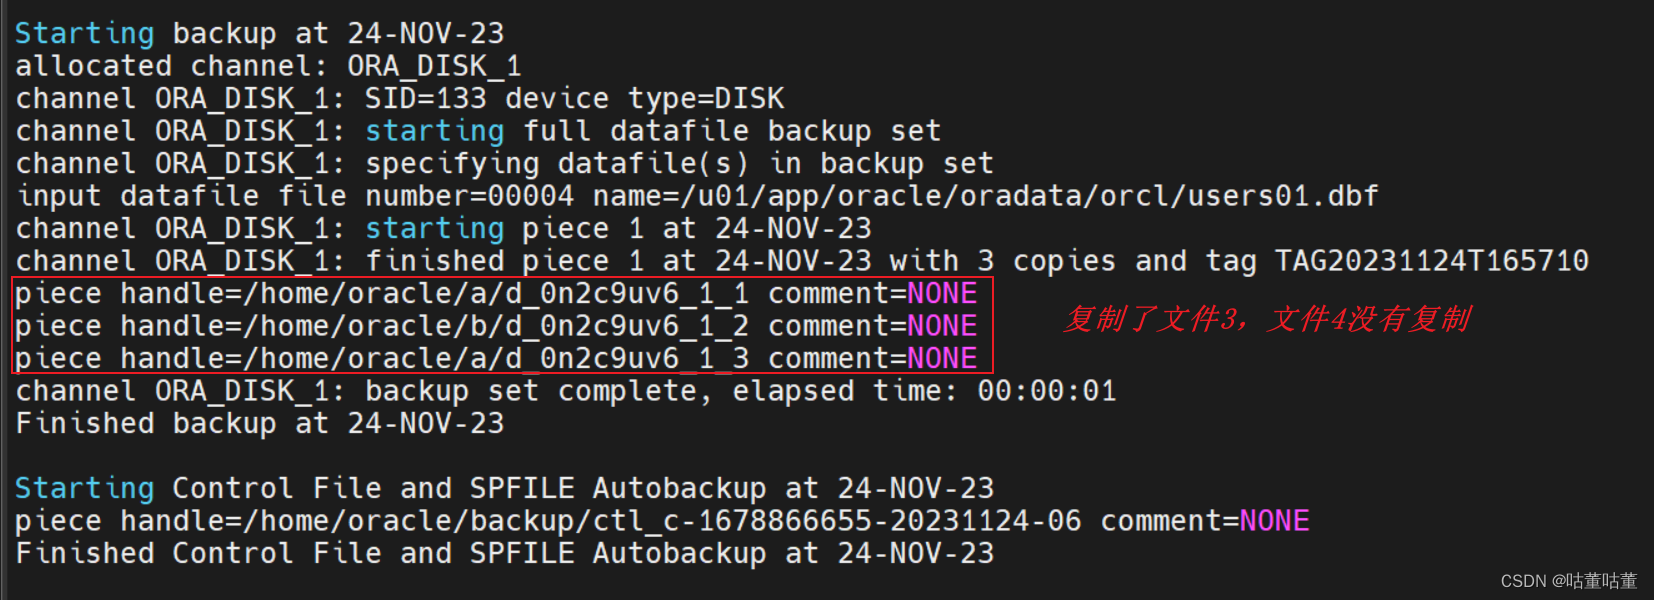Screen dimensions: 1654x600
Task: Click the 'Starting backup at 24-NOV-23' line
Action: pyautogui.click(x=260, y=34)
